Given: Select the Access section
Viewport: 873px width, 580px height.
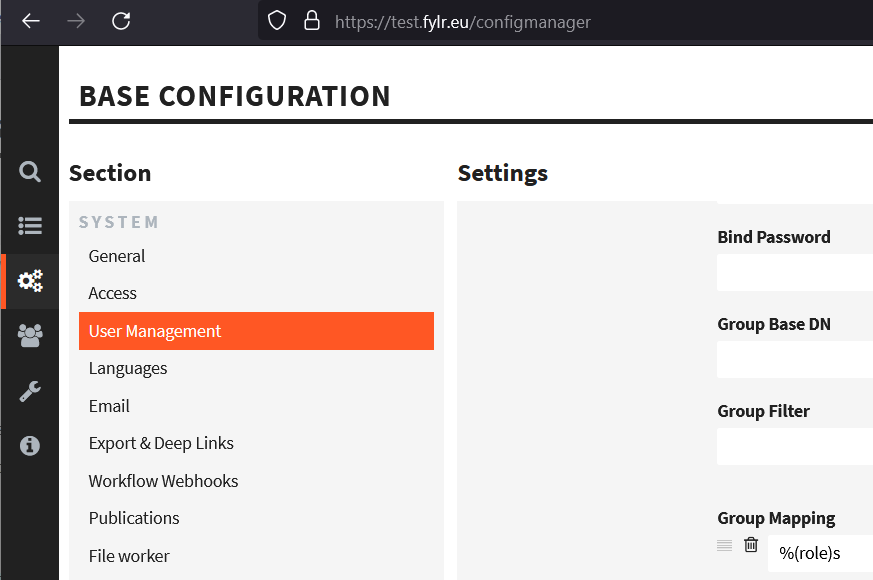Looking at the screenshot, I should coord(113,293).
